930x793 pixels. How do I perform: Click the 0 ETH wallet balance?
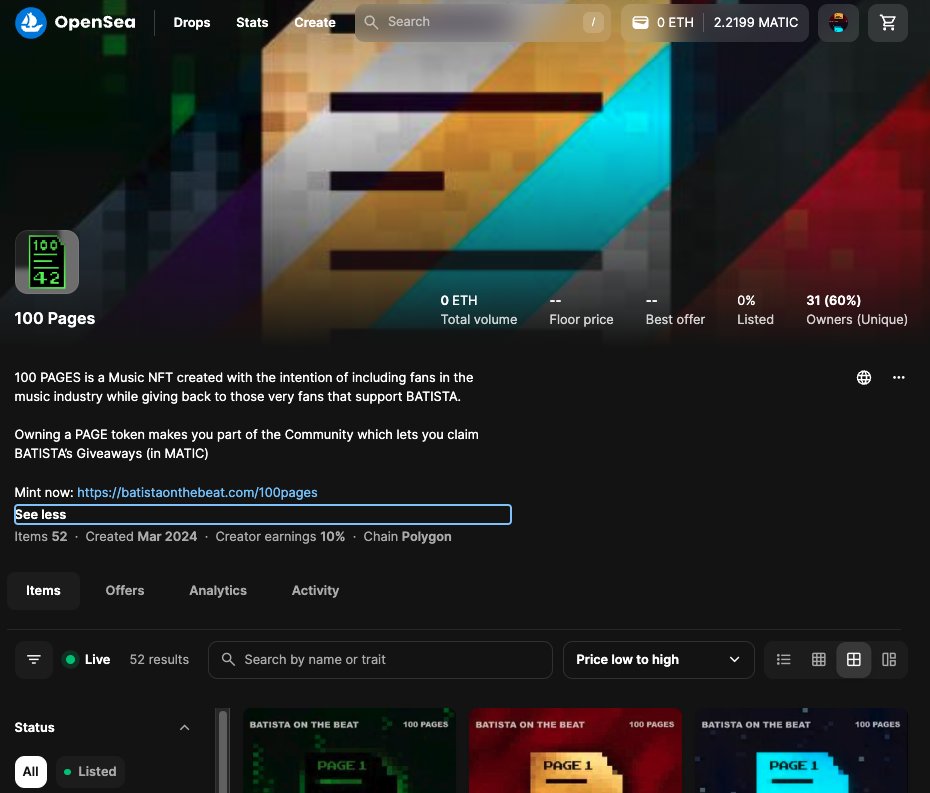click(x=675, y=23)
